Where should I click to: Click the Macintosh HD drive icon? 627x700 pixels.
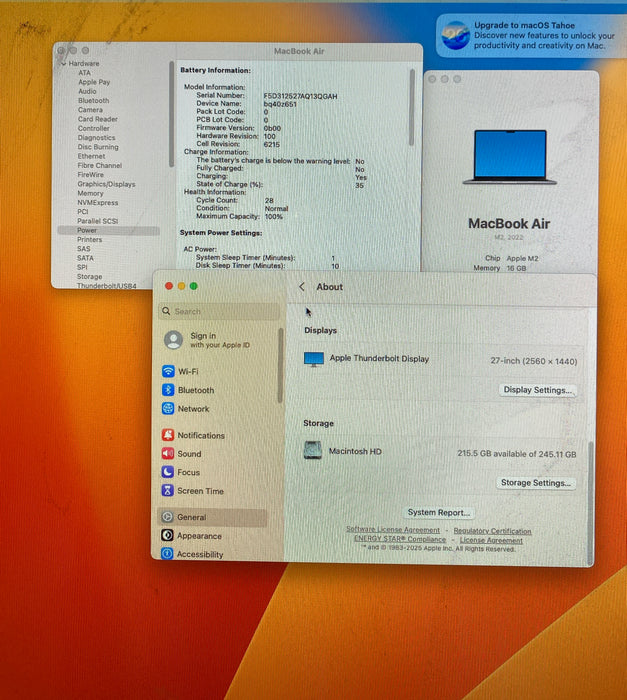click(313, 450)
